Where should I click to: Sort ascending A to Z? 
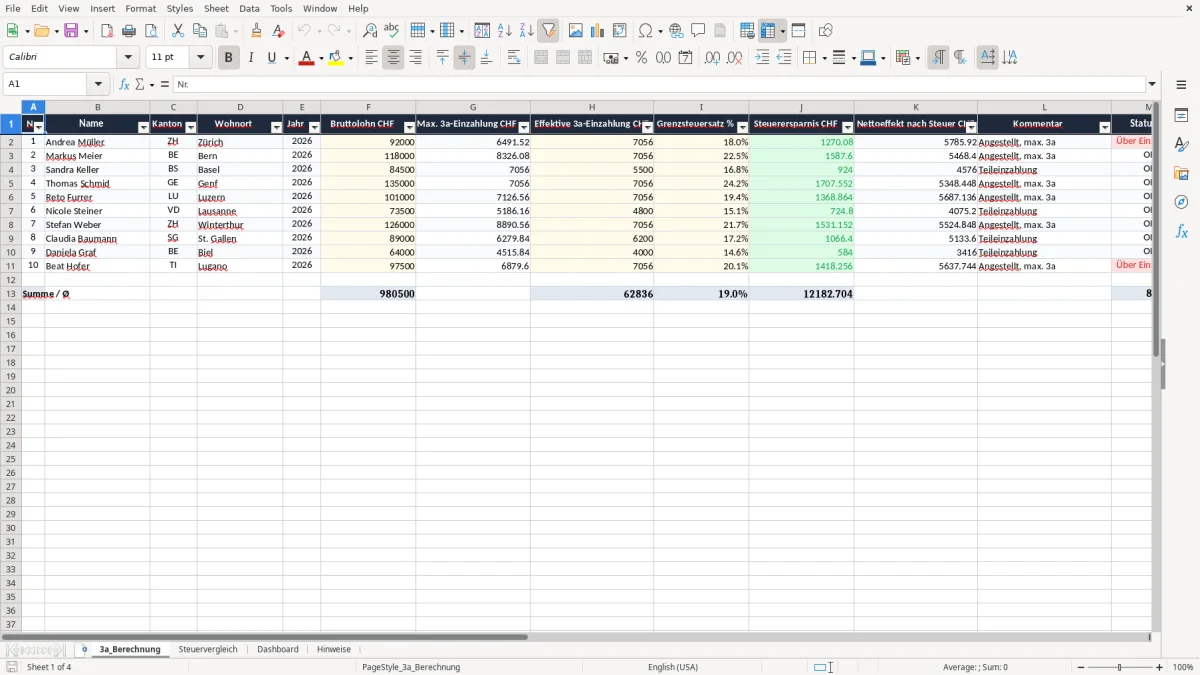[505, 31]
